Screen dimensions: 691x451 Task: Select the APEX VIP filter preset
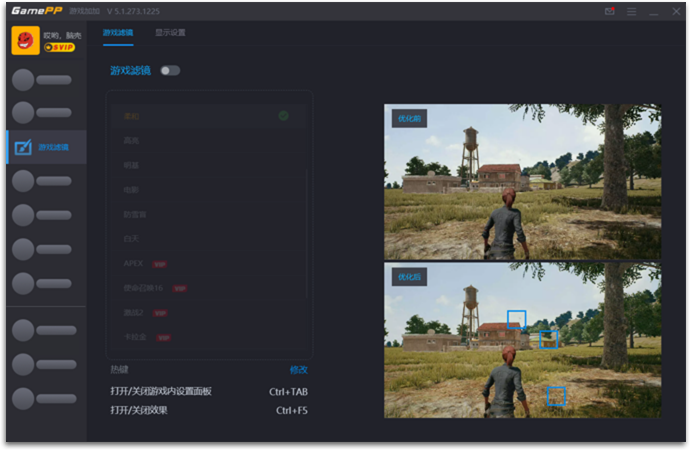tap(208, 264)
